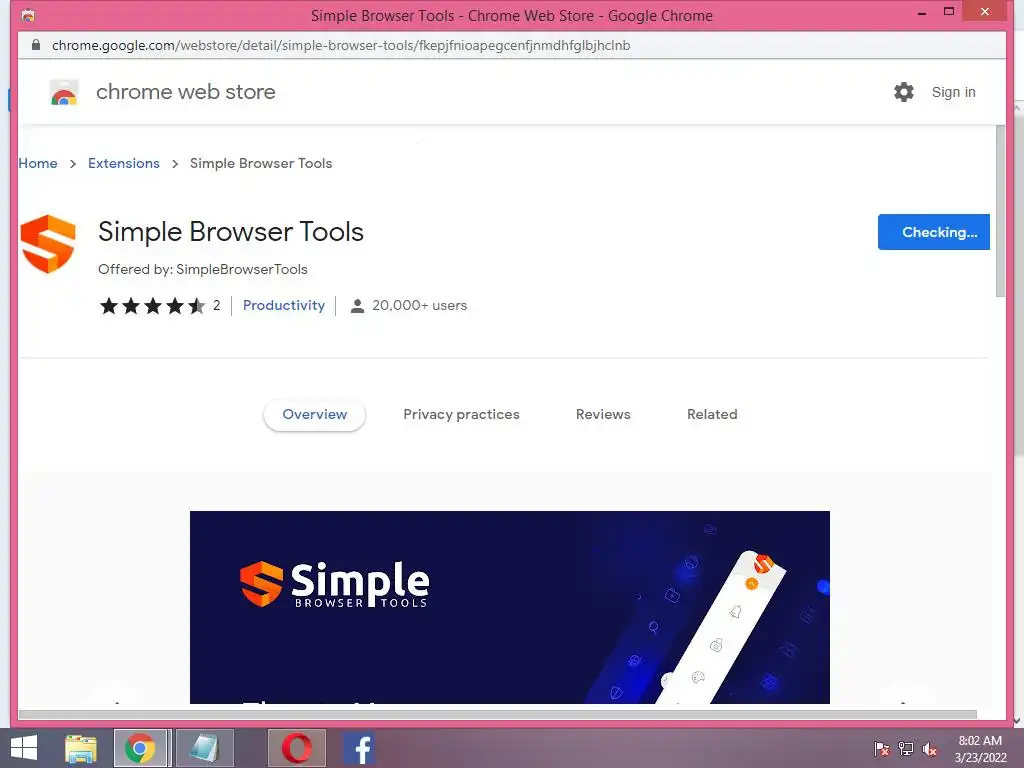This screenshot has width=1024, height=768.
Task: Click the '20,000+ users' text
Action: pos(419,305)
